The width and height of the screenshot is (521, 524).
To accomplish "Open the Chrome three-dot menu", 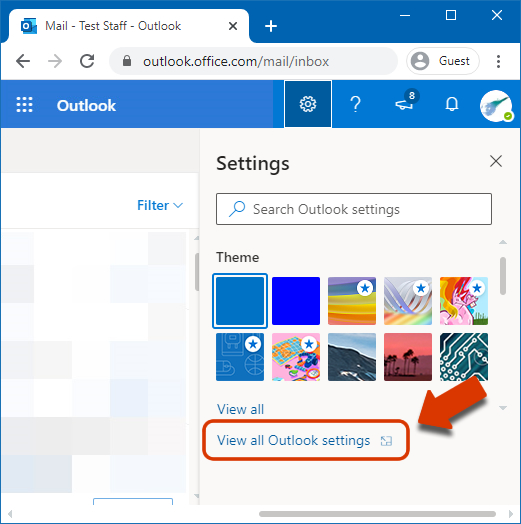I will pos(498,61).
